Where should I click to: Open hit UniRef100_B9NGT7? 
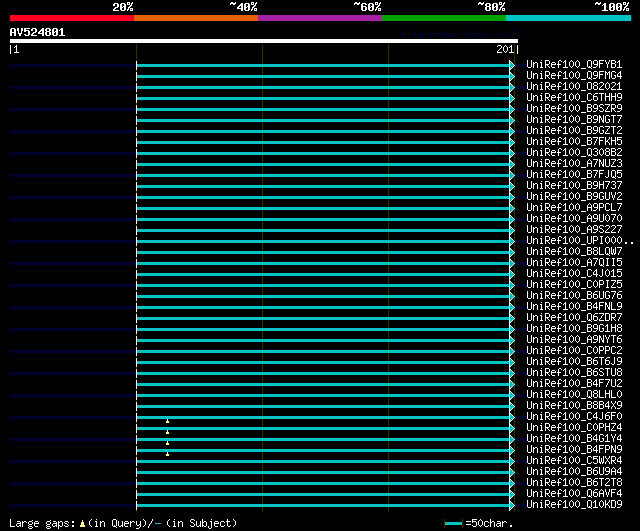pyautogui.click(x=574, y=119)
